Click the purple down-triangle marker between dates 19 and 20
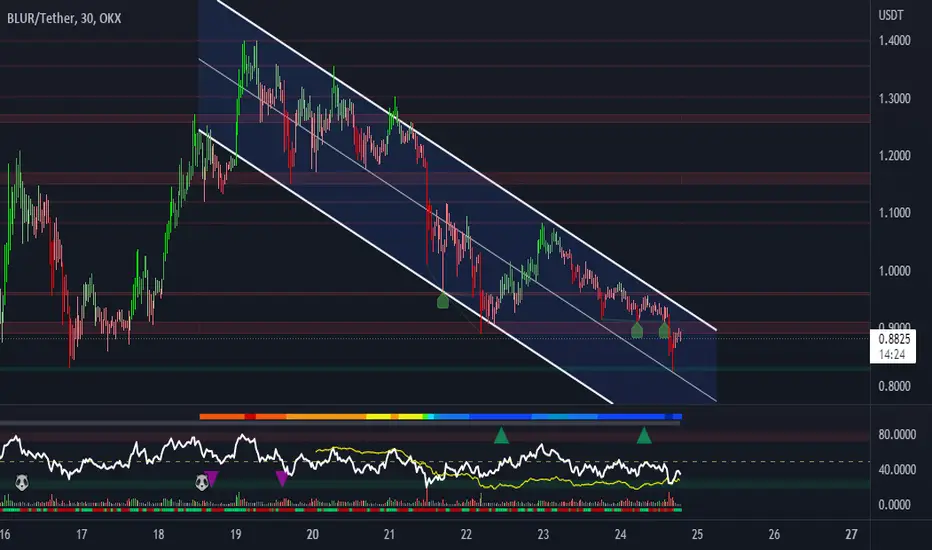The width and height of the screenshot is (932, 550). [x=282, y=478]
